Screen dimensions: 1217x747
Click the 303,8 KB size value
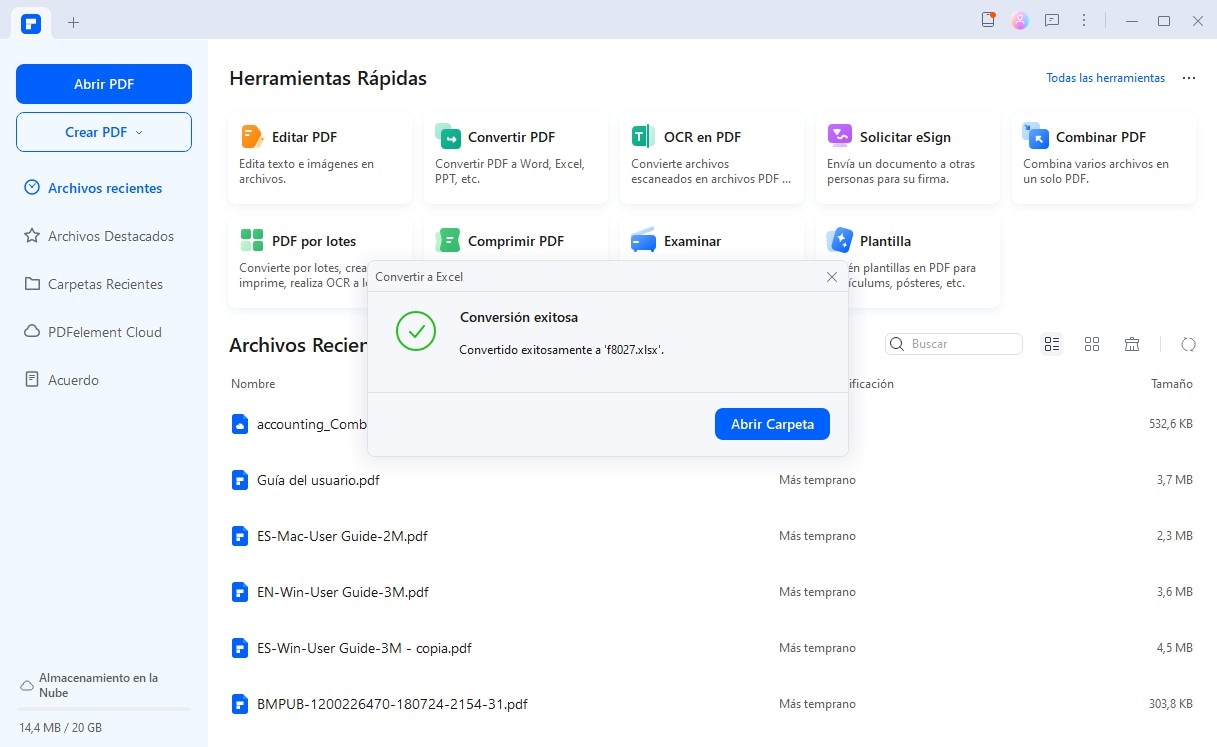[1171, 704]
